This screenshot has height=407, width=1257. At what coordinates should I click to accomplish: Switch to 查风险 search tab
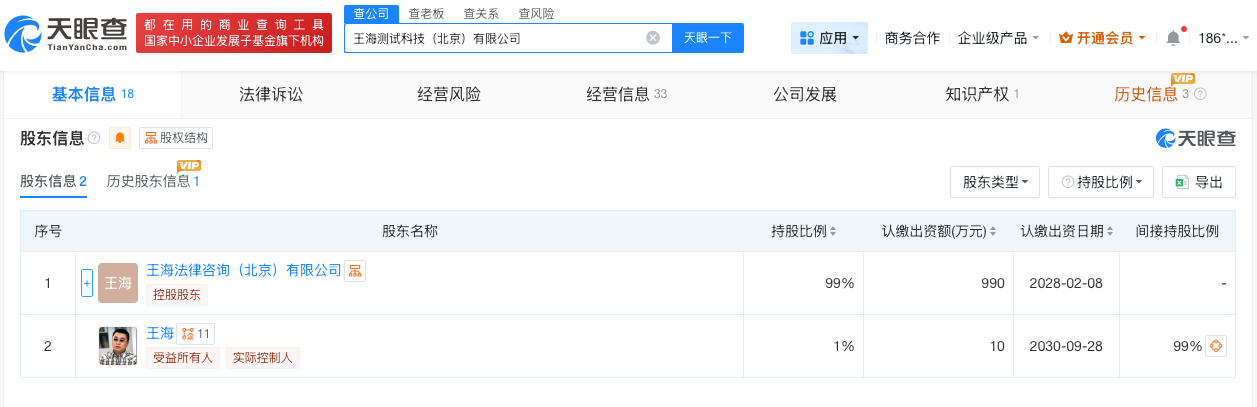[x=536, y=13]
